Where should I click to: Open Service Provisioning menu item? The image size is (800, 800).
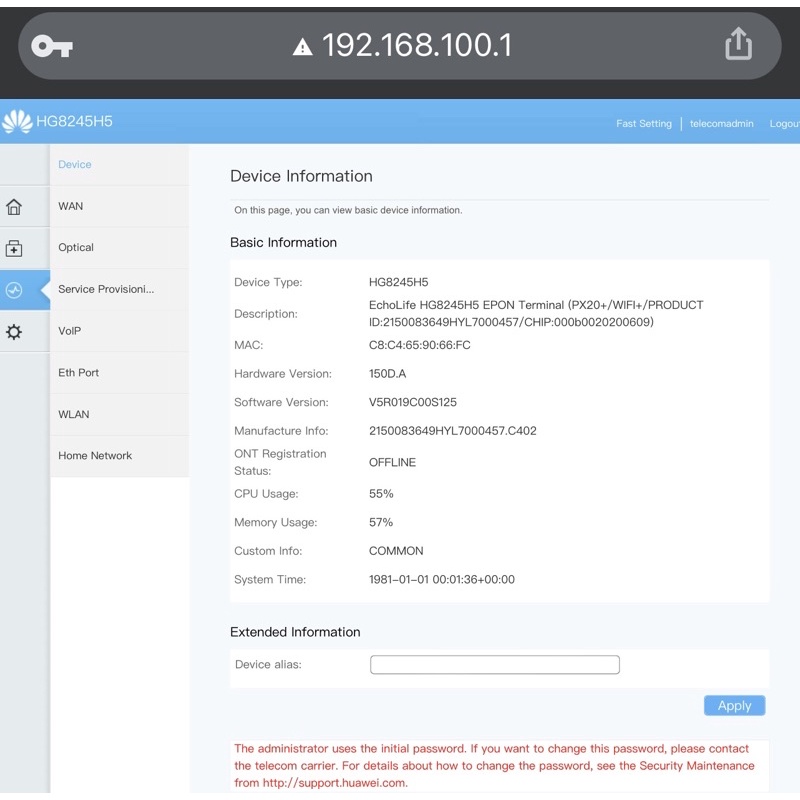(106, 289)
